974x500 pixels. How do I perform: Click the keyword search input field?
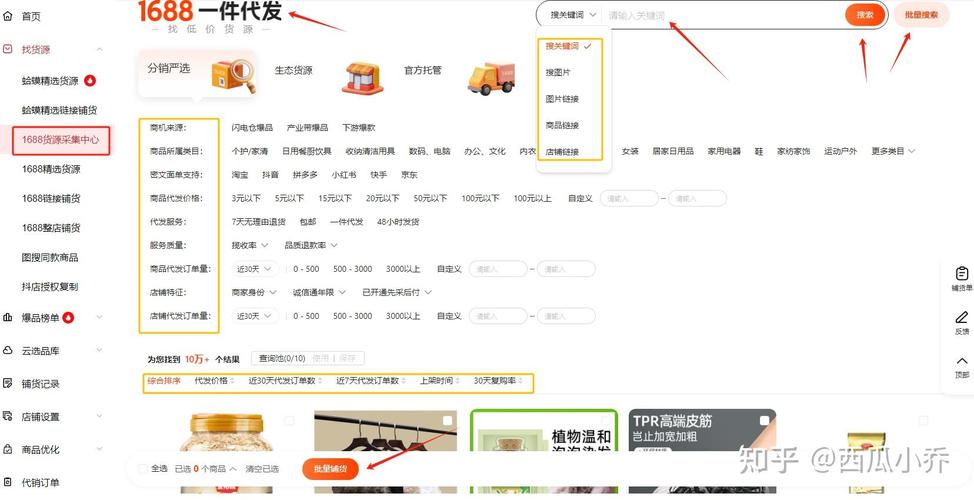724,15
